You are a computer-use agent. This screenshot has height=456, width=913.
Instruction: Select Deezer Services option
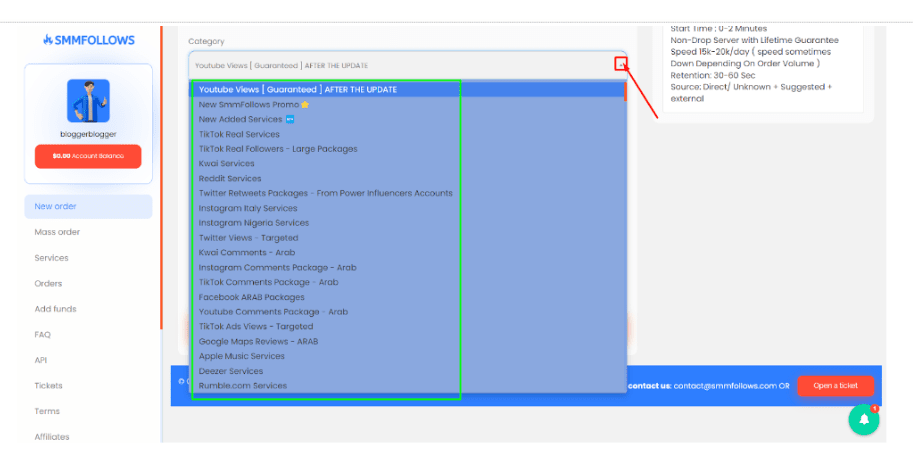(x=408, y=371)
